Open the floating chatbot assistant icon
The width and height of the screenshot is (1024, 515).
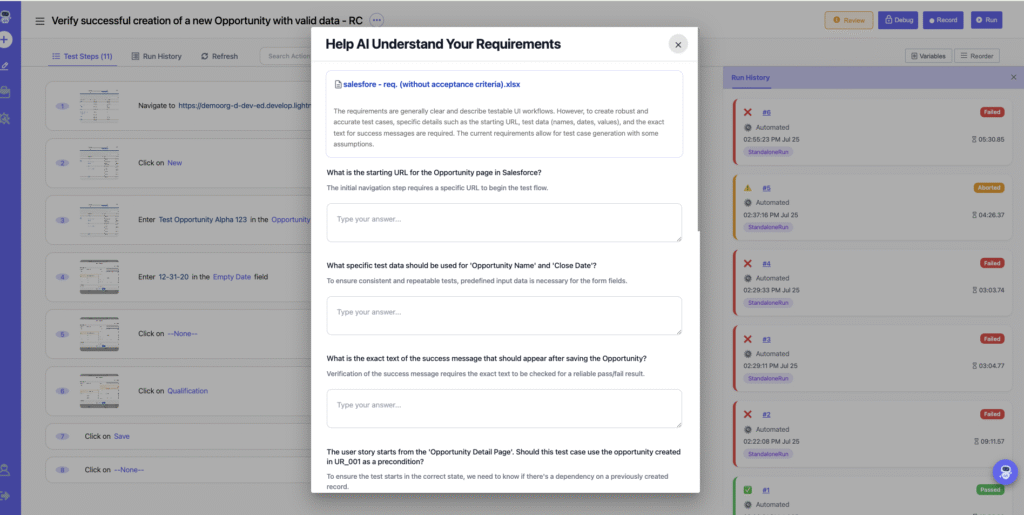click(x=1004, y=472)
